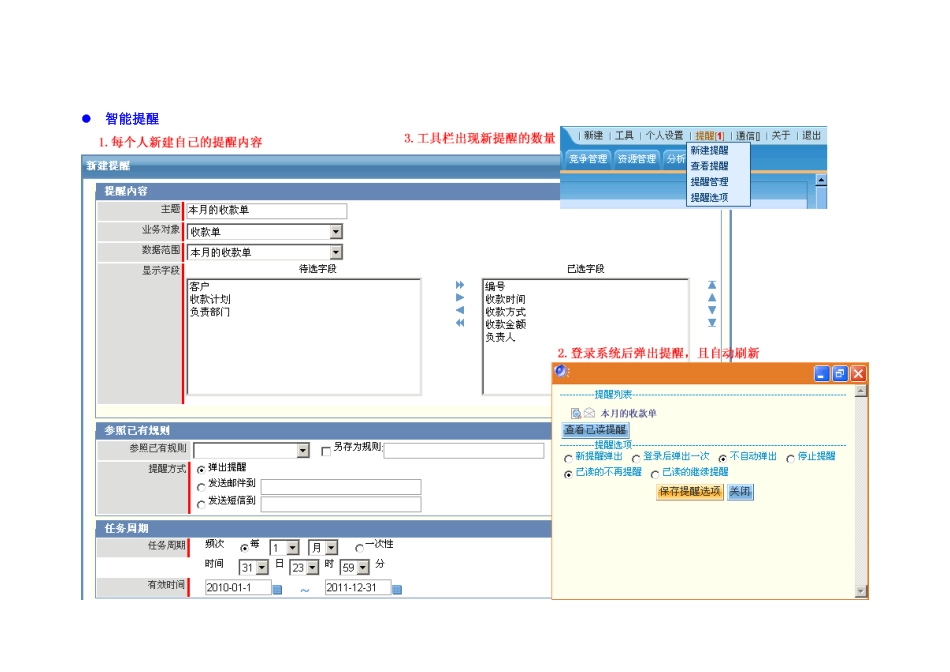Screen dimensions: 950x672
Task: Open the period unit dropdown showing 月
Action: tap(331, 548)
